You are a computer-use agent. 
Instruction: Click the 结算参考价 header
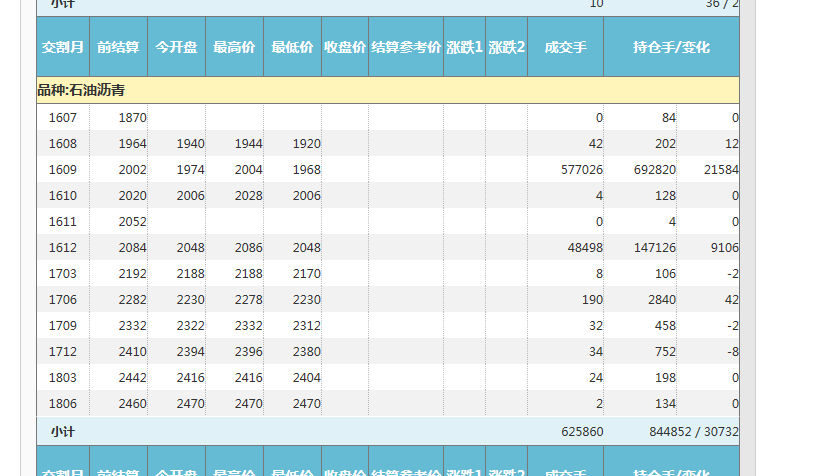point(406,47)
